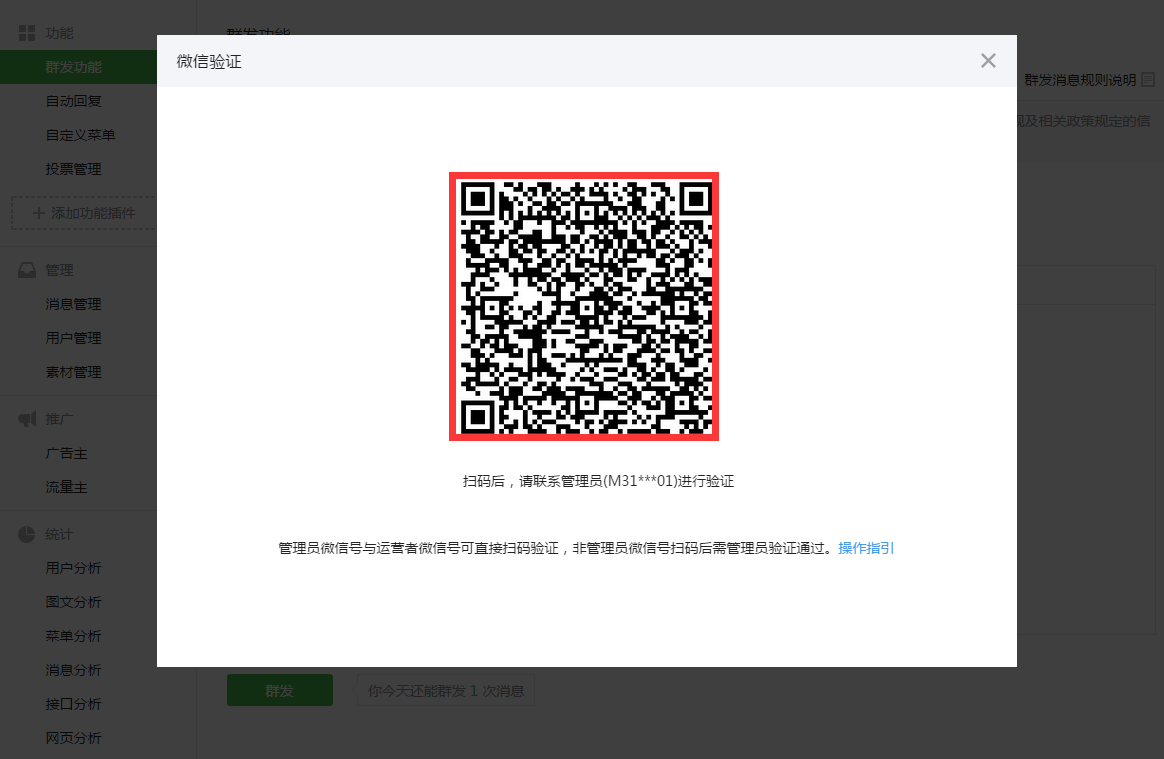Click the 功能 grid icon
This screenshot has width=1164, height=759.
[x=27, y=31]
